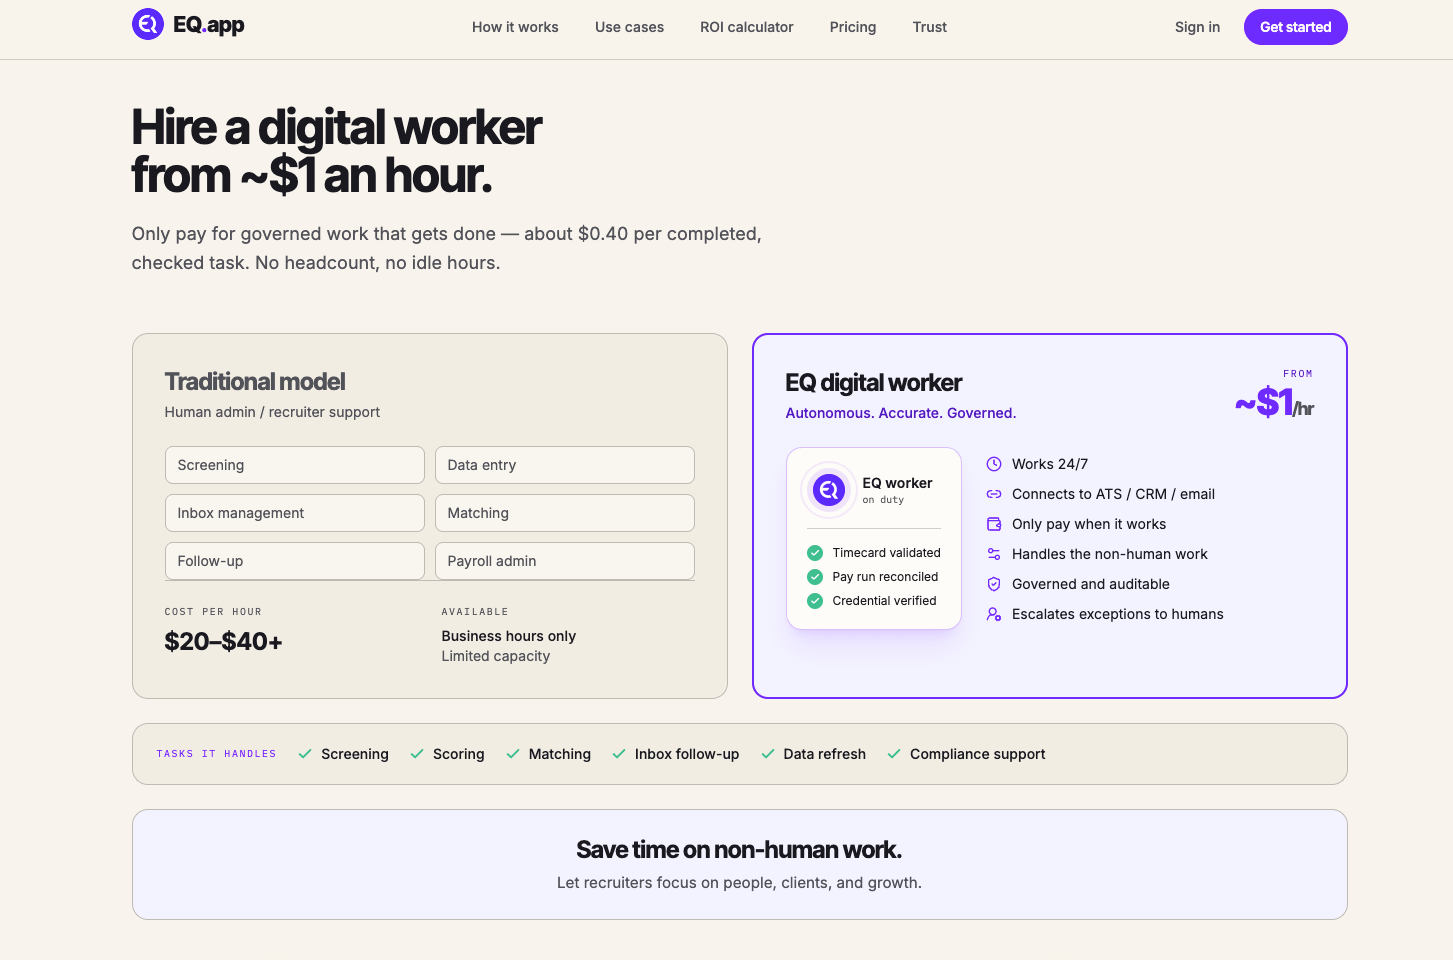Click the wallet icon beside Only pay when it works
Image resolution: width=1453 pixels, height=960 pixels.
pyautogui.click(x=994, y=524)
